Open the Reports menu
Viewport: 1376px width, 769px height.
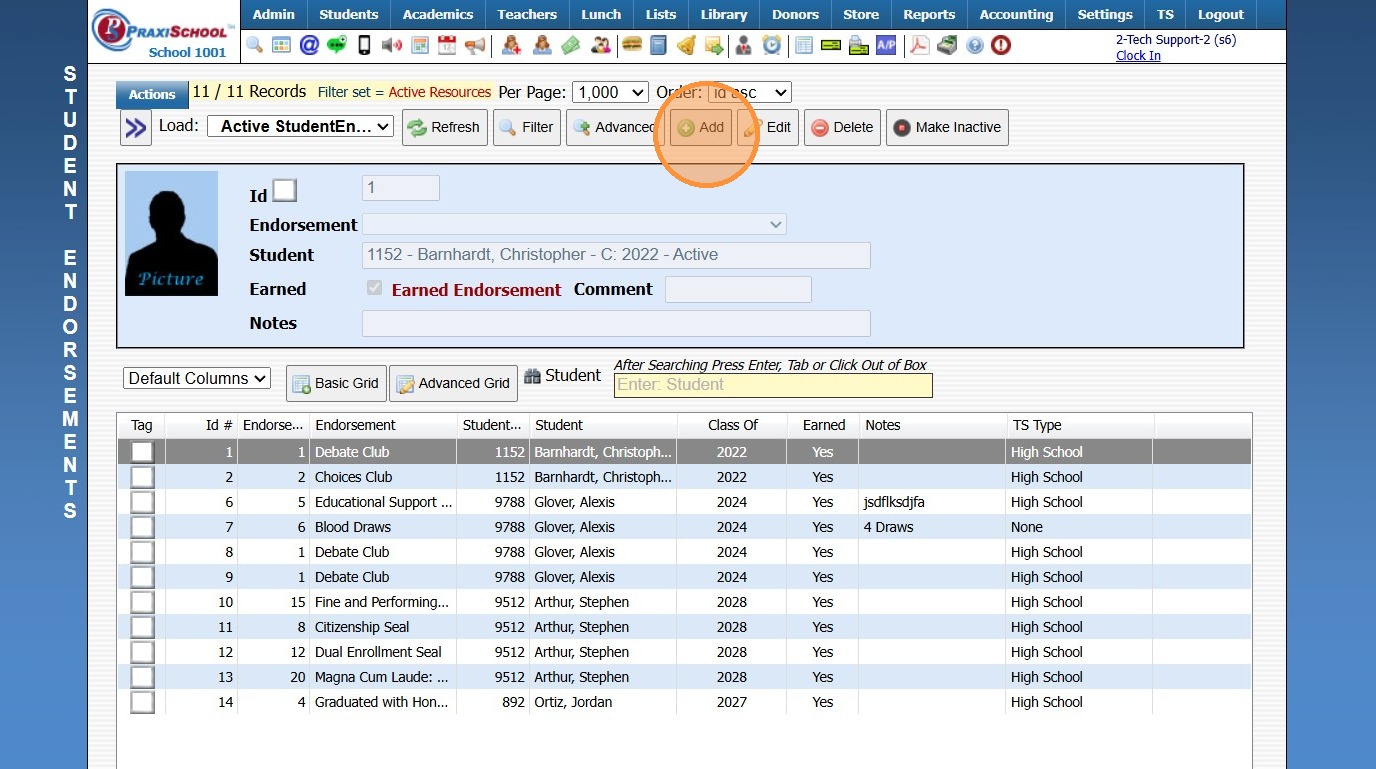coord(928,15)
